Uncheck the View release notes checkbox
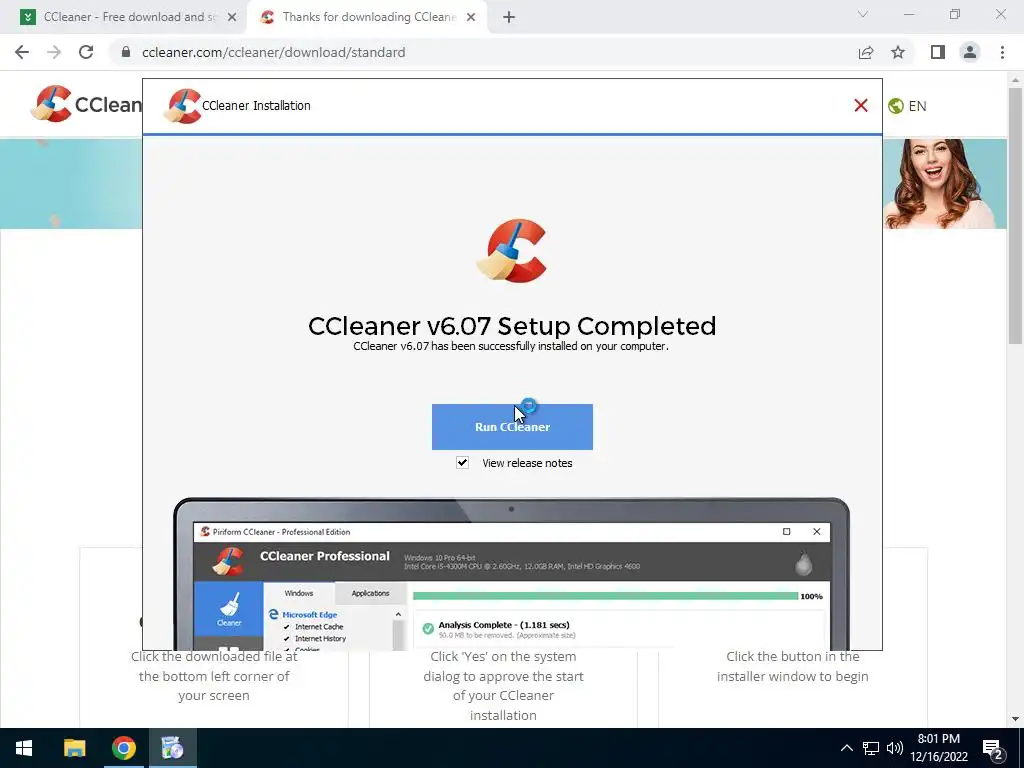 tap(462, 462)
